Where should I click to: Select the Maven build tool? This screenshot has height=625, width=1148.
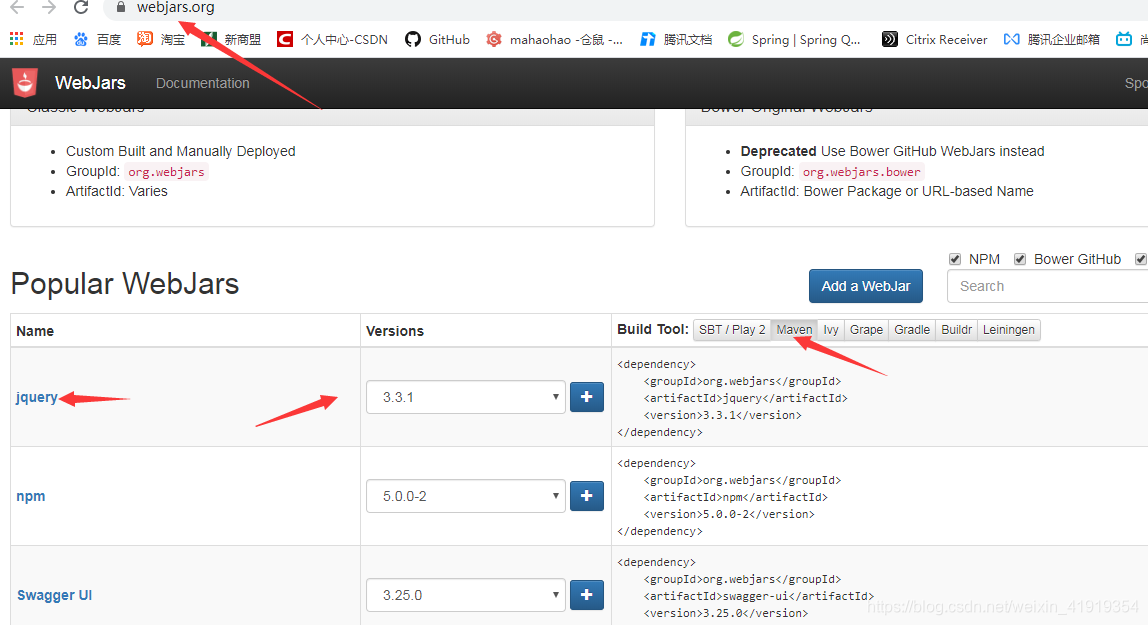coord(794,329)
